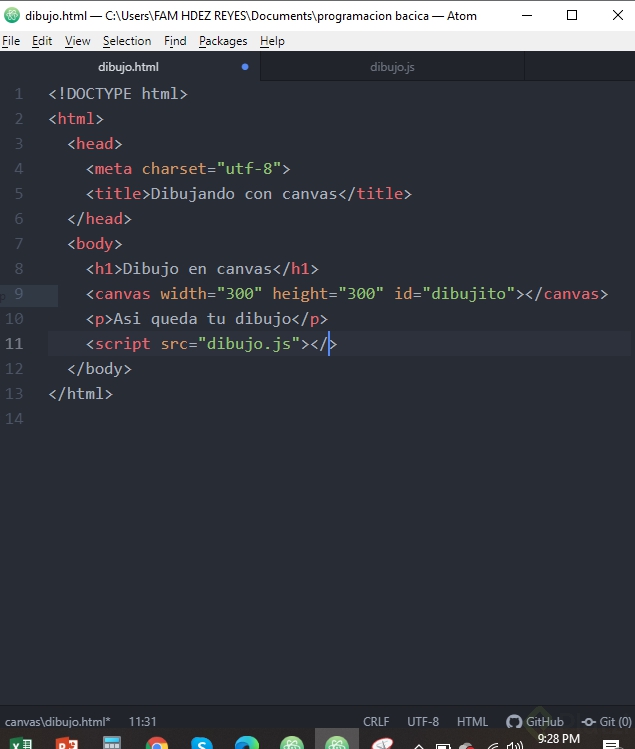Click the width="300" attribute
635x749 pixels.
click(211, 293)
